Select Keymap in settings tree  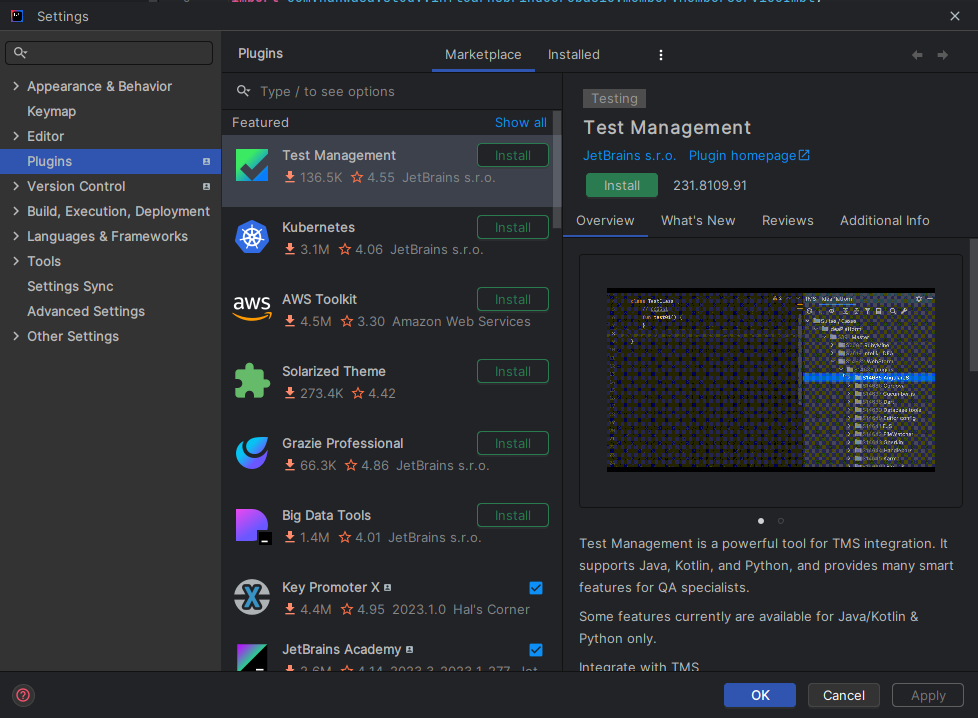point(52,111)
